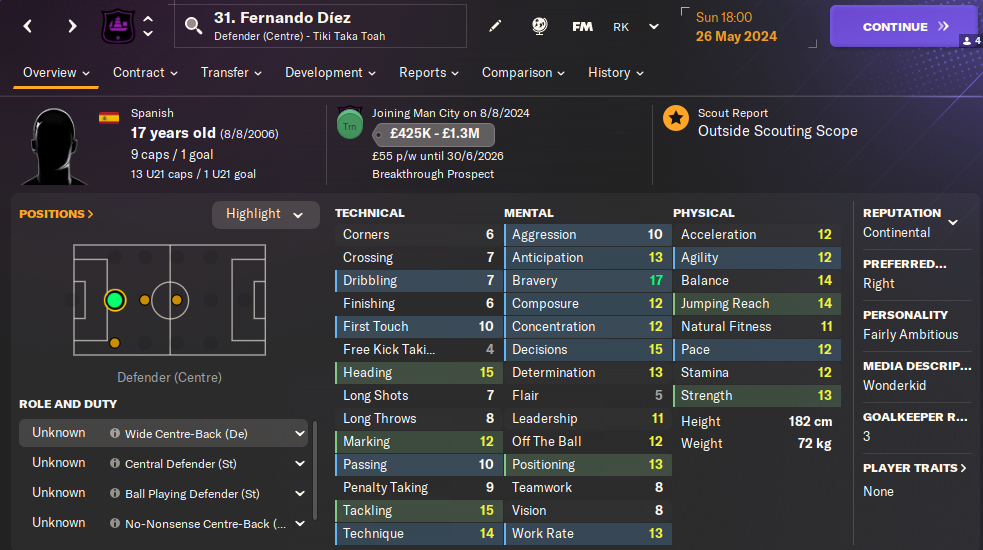Click the player name search field
The image size is (983, 550).
(320, 26)
